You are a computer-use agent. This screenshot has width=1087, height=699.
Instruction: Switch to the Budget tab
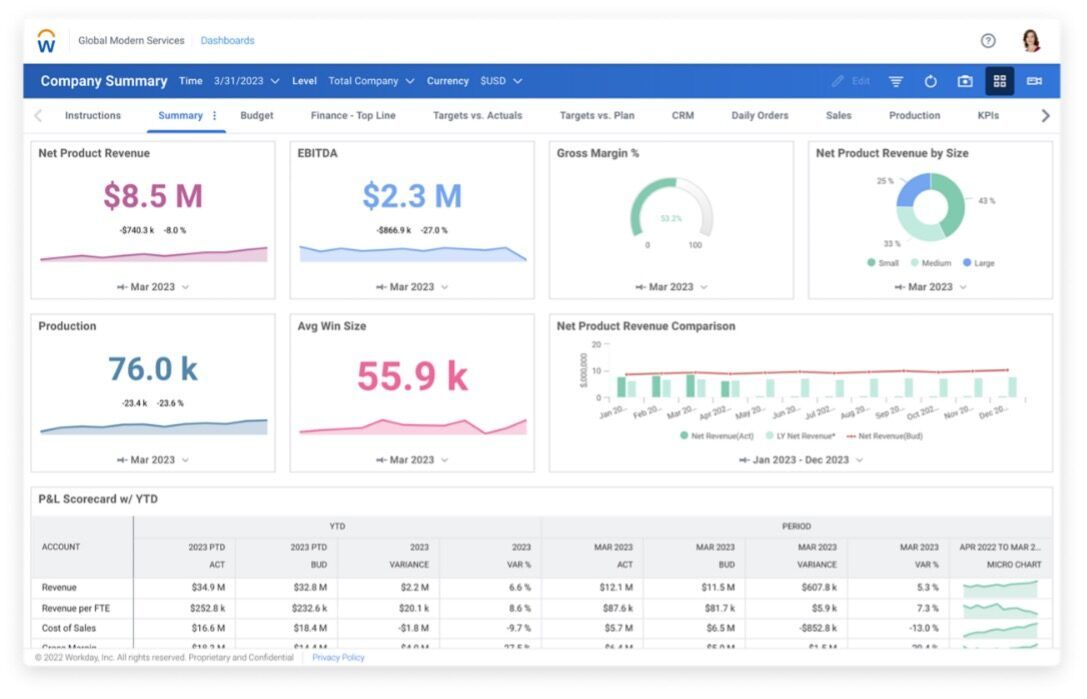pyautogui.click(x=256, y=116)
